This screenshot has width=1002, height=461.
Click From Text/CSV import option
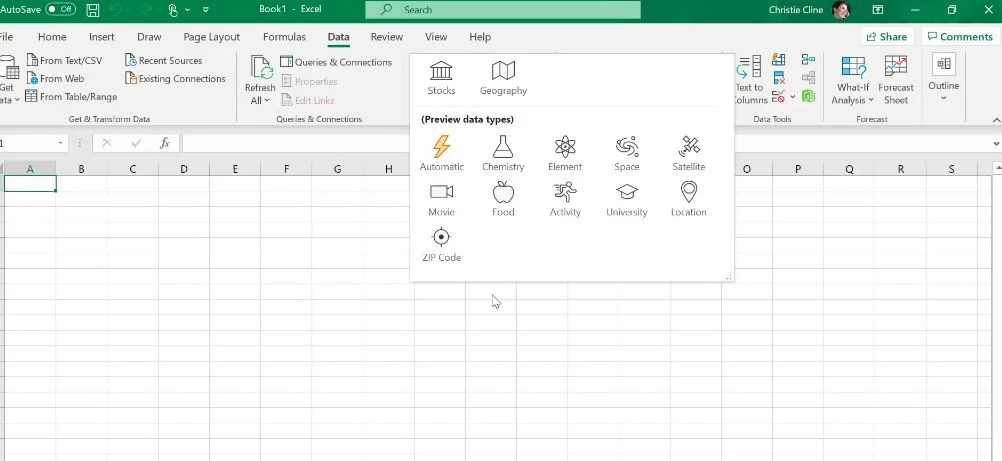[70, 61]
